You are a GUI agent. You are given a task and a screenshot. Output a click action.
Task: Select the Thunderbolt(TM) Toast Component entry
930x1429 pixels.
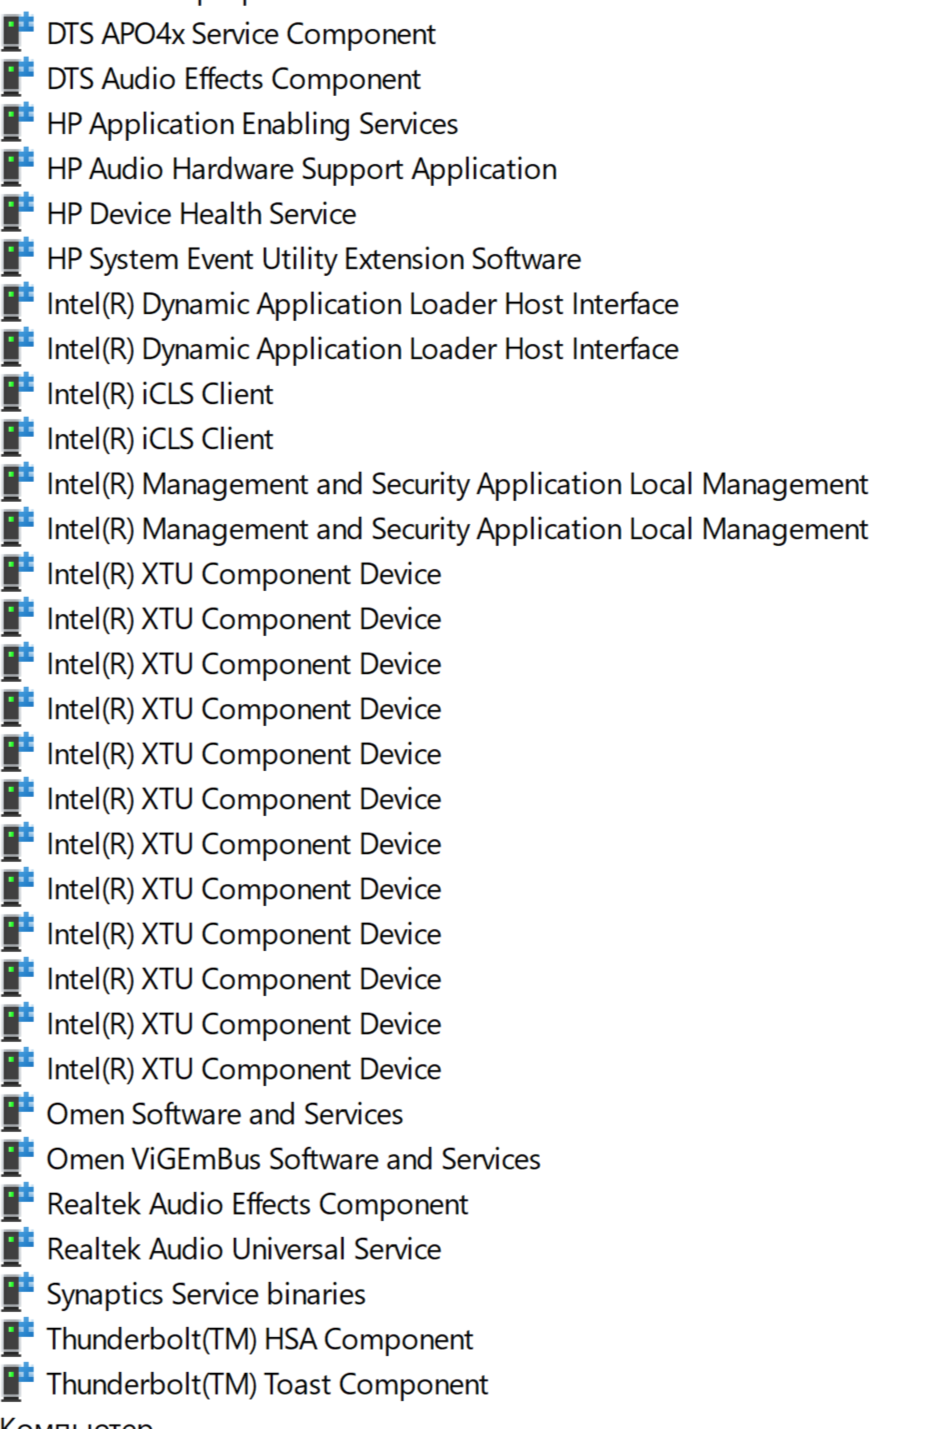coord(266,1383)
